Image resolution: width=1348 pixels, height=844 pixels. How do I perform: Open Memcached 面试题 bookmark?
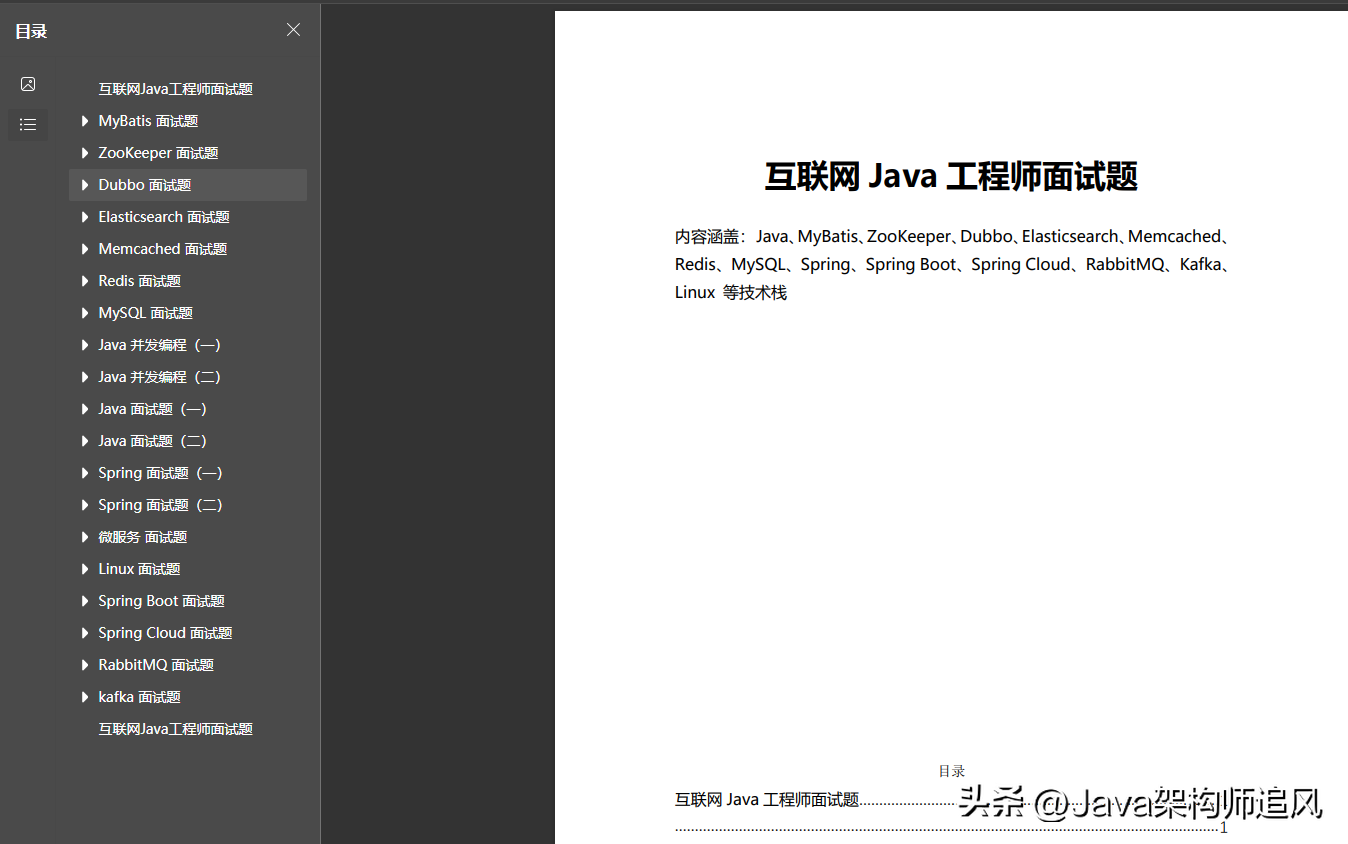(x=163, y=249)
